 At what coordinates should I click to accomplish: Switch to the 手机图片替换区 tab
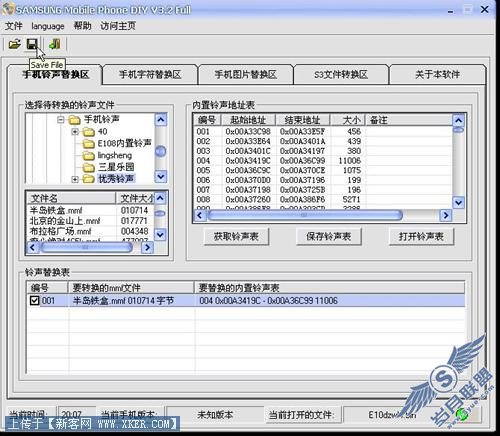[x=246, y=74]
